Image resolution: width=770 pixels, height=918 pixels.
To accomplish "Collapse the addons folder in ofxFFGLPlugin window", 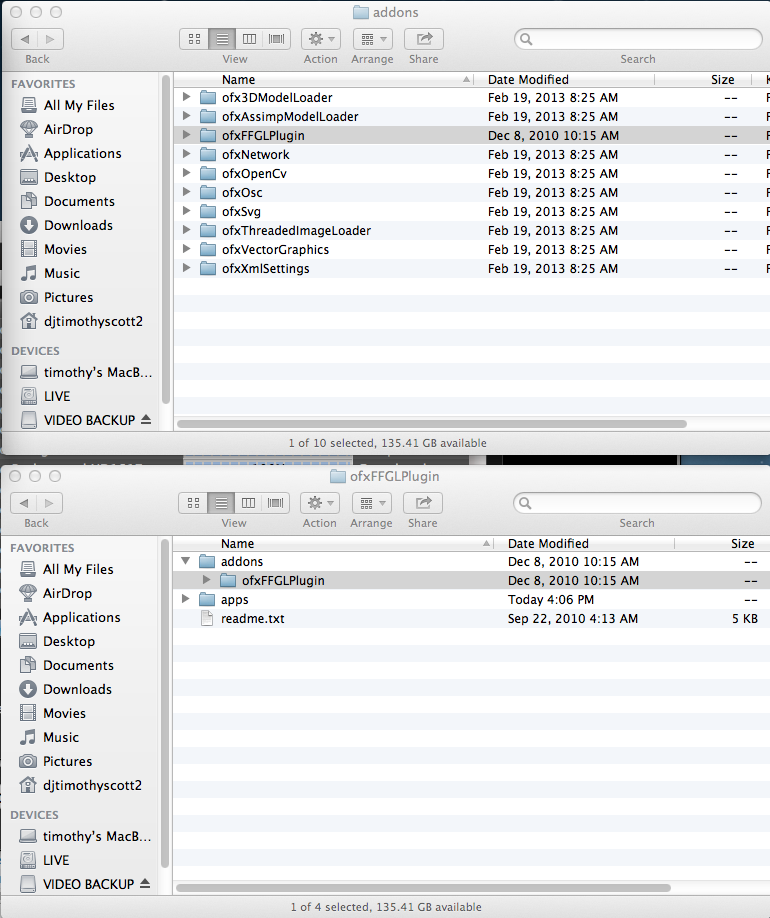I will tap(186, 562).
